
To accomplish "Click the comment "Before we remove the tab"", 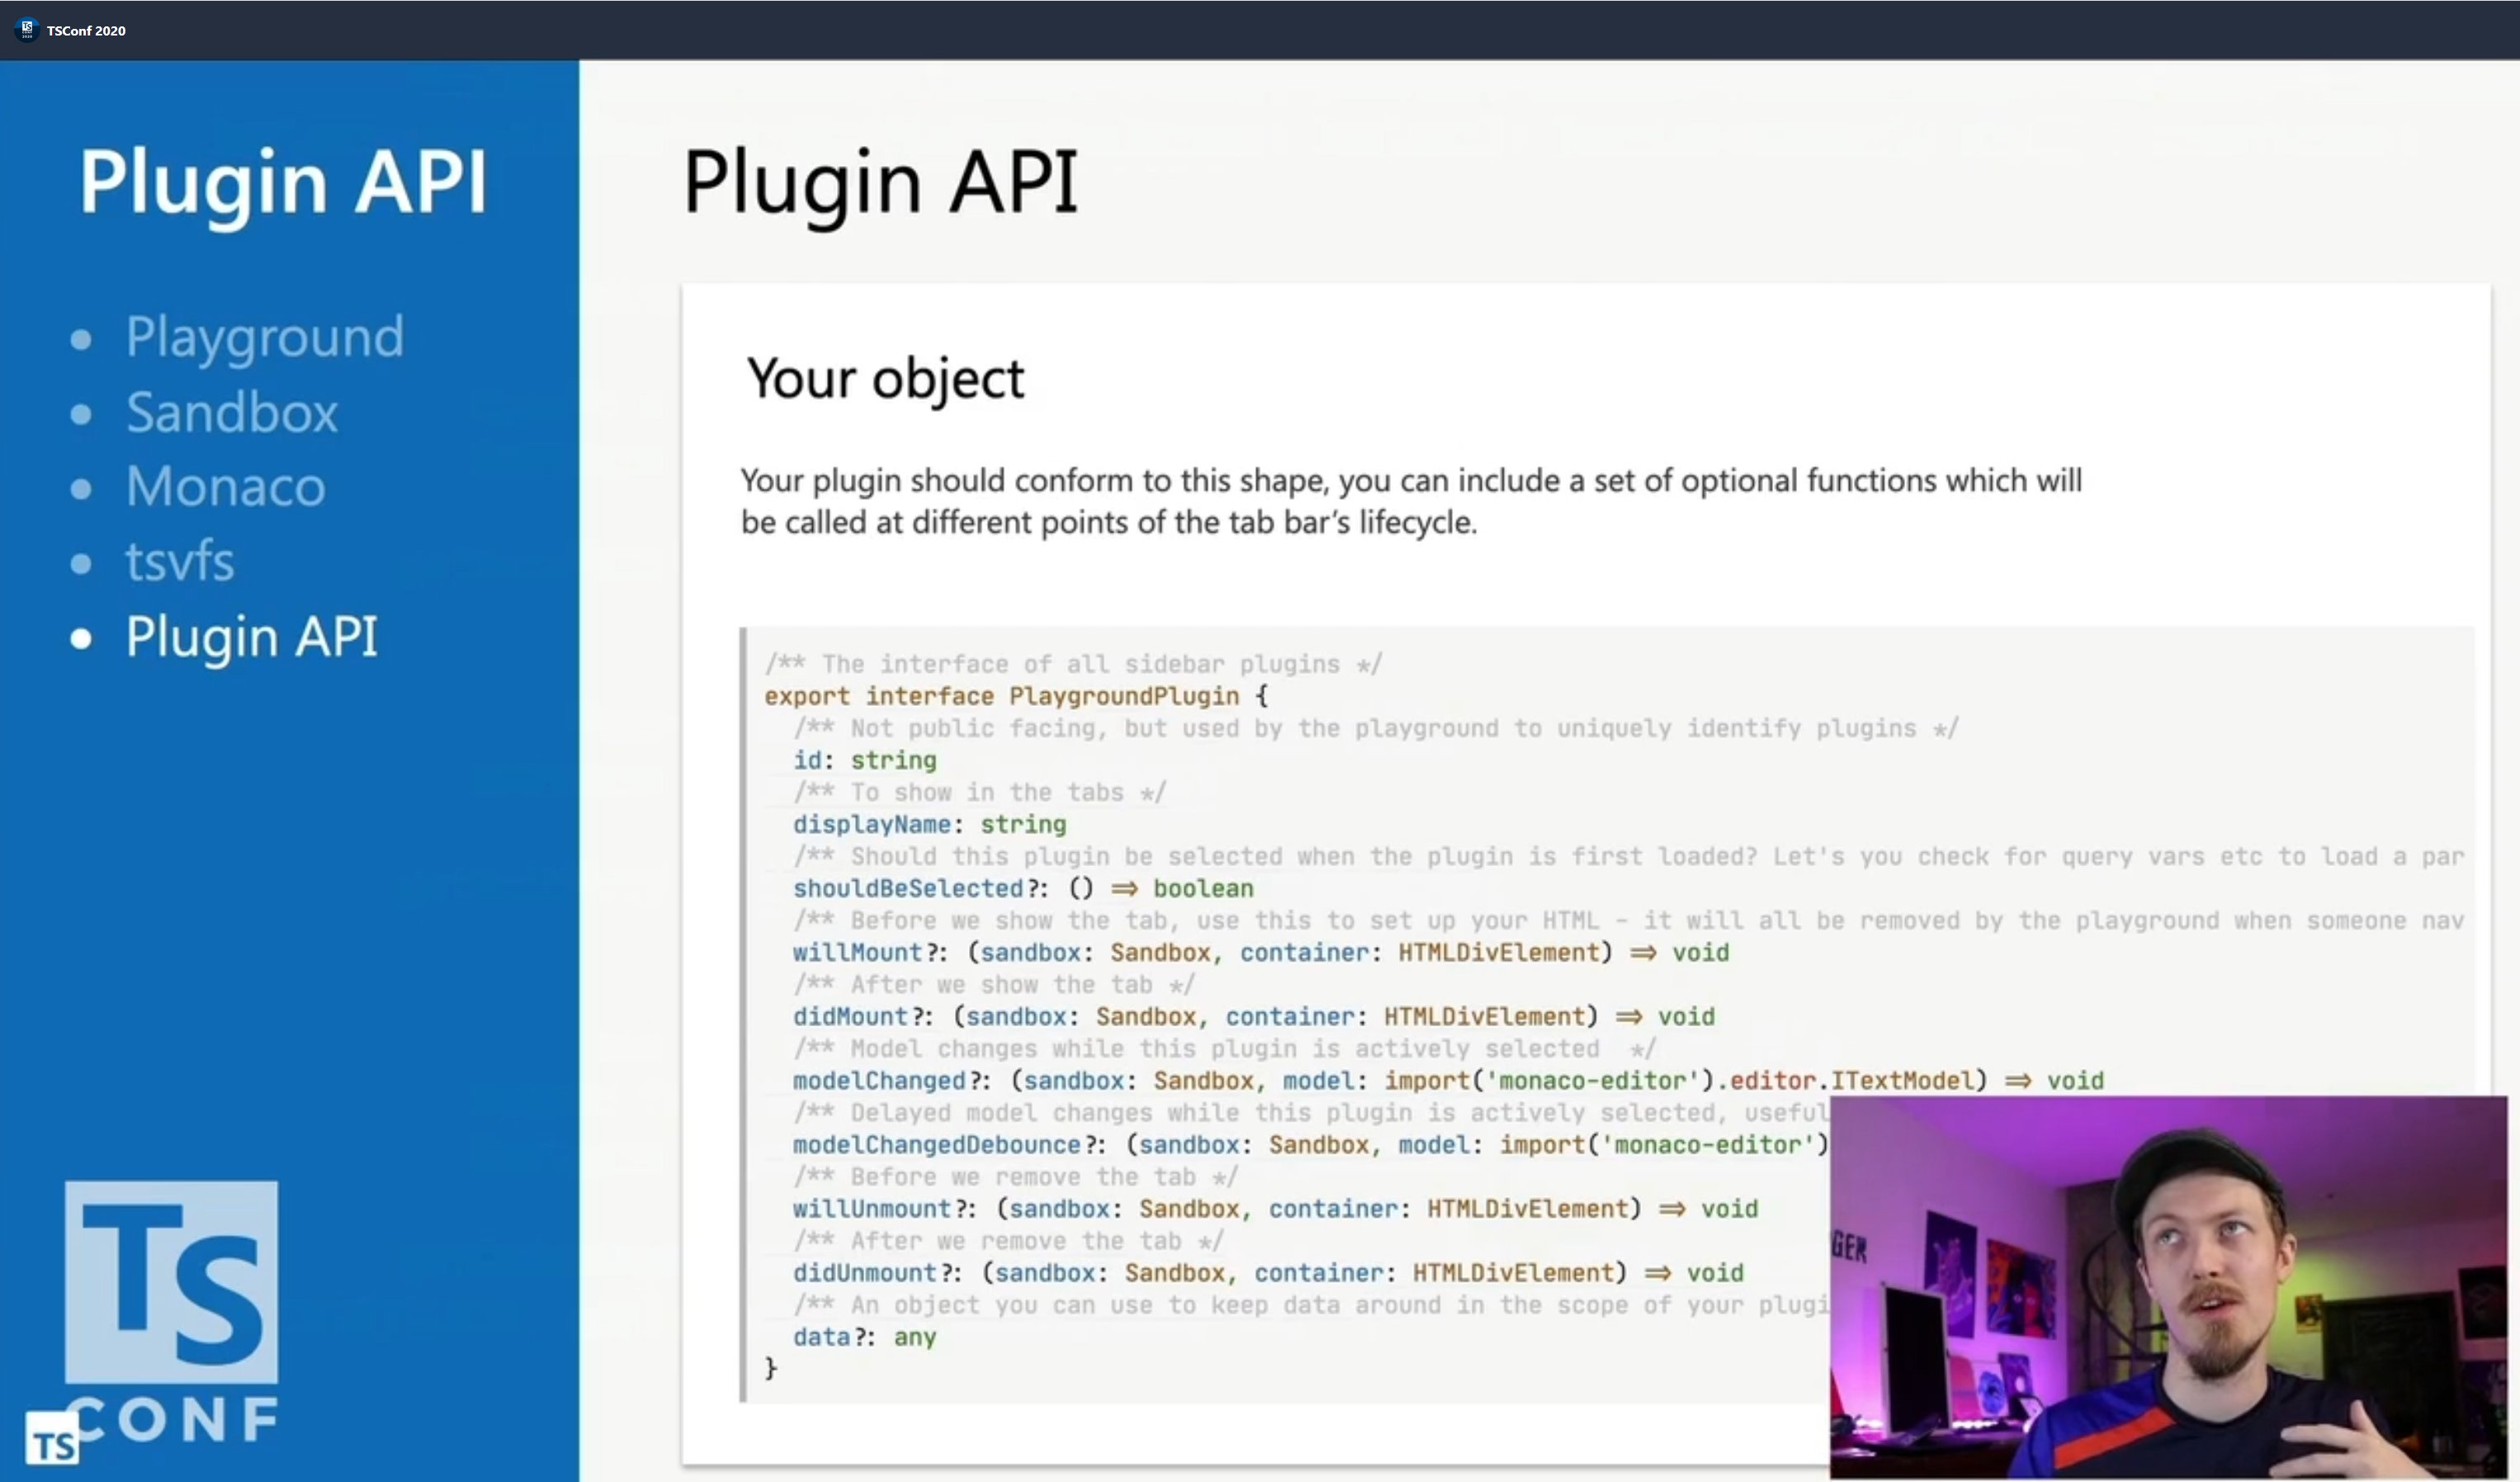I will click(x=1016, y=1176).
